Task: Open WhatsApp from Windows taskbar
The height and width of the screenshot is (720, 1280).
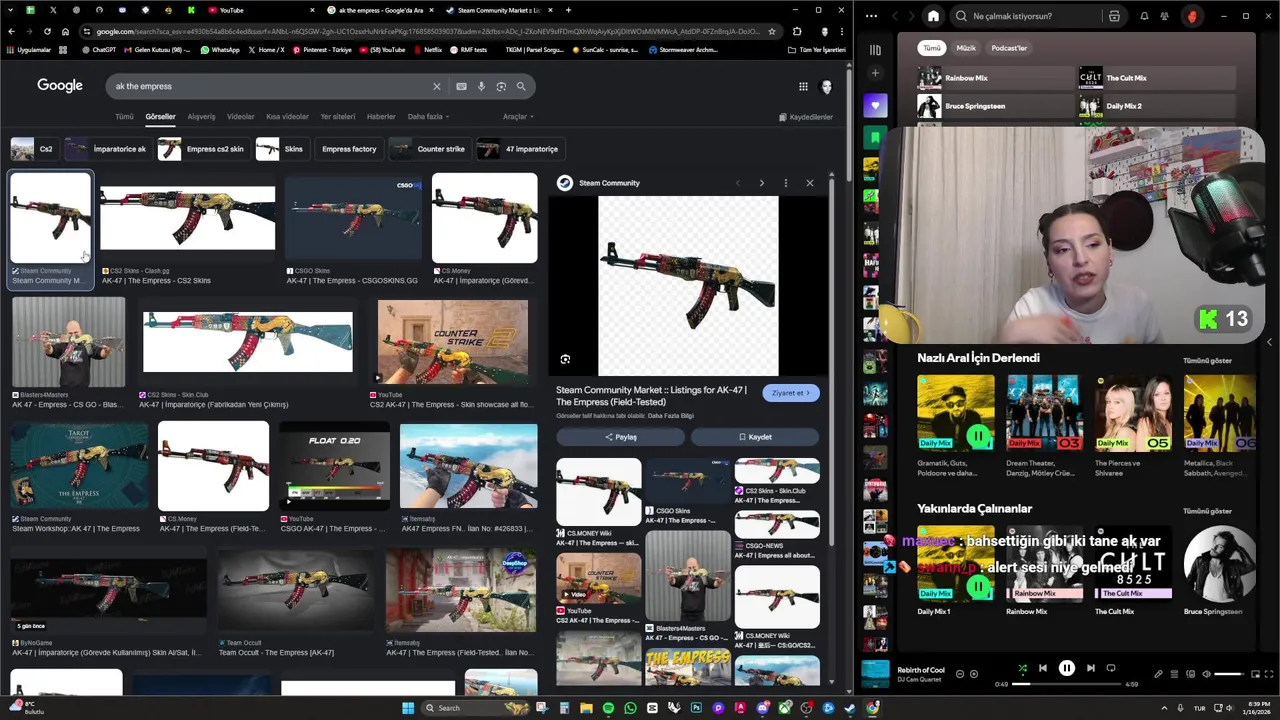Action: click(630, 708)
